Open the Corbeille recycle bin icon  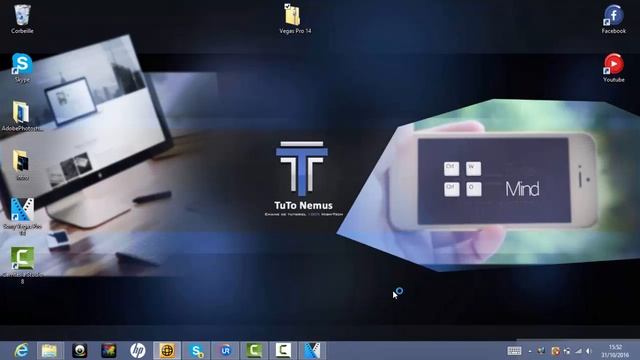22,19
